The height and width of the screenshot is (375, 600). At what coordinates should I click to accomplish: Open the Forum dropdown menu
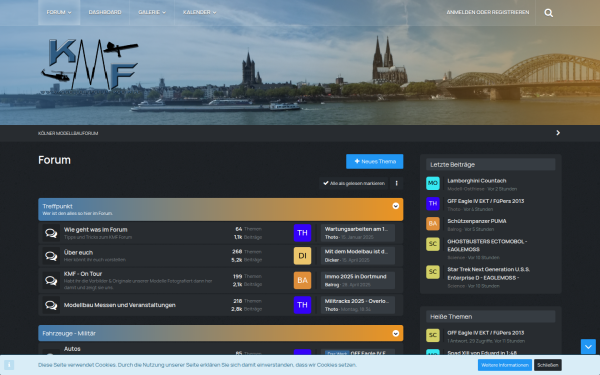59,12
